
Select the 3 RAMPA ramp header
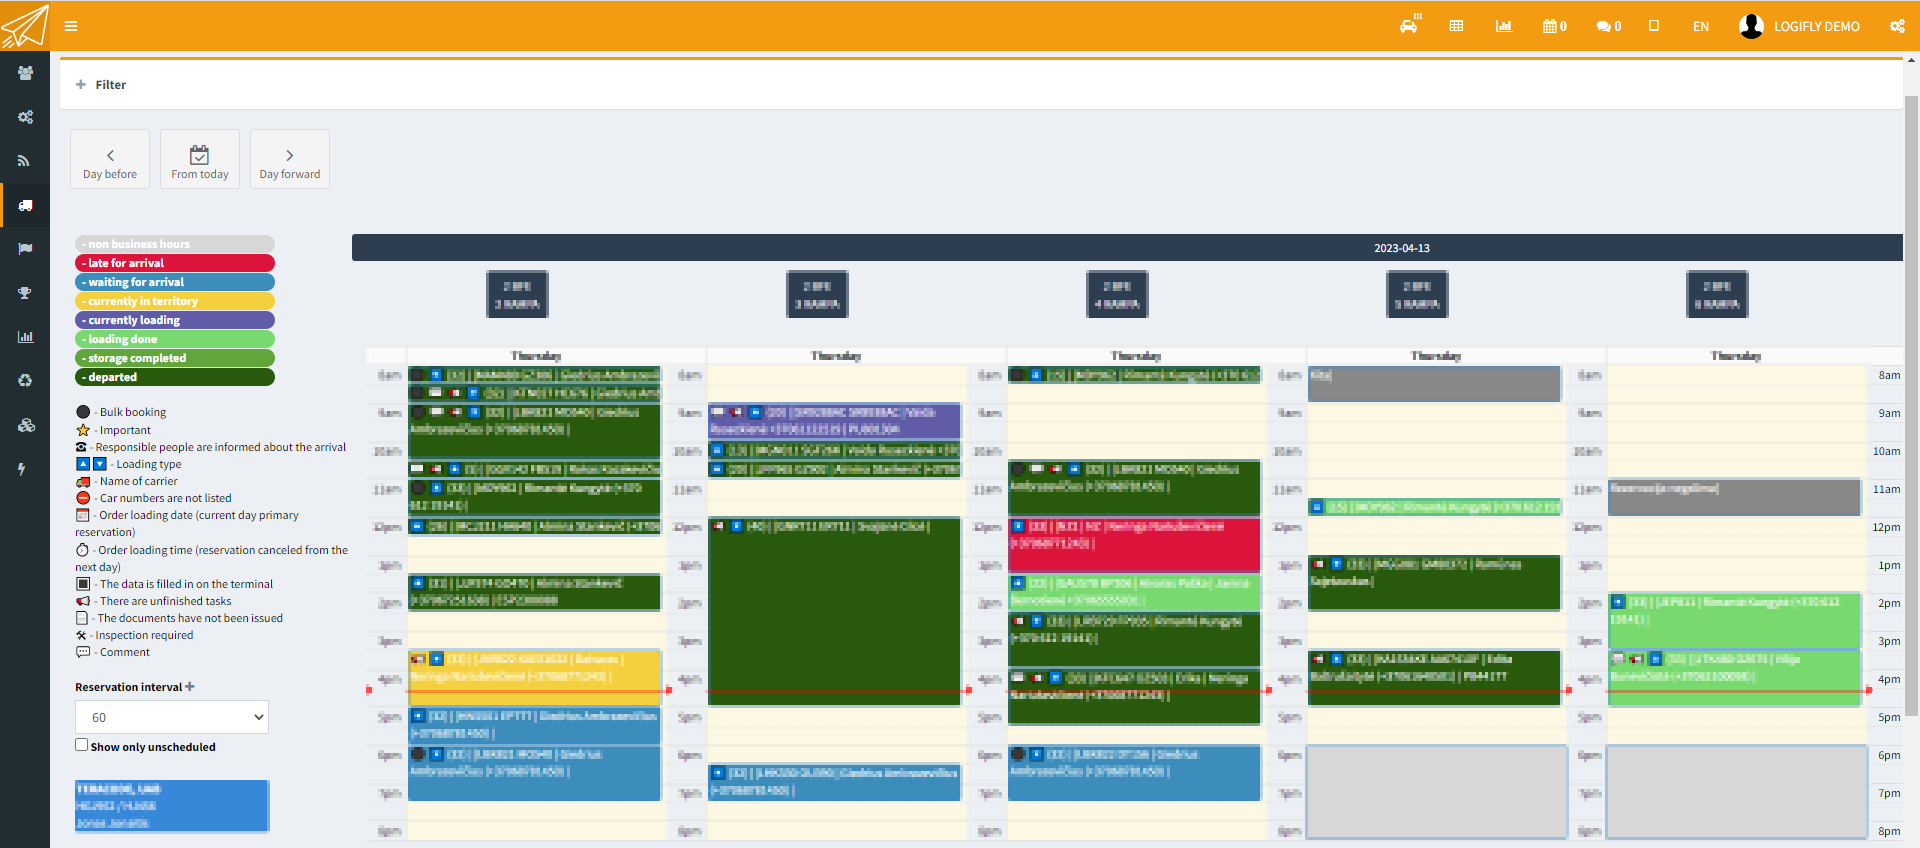817,295
